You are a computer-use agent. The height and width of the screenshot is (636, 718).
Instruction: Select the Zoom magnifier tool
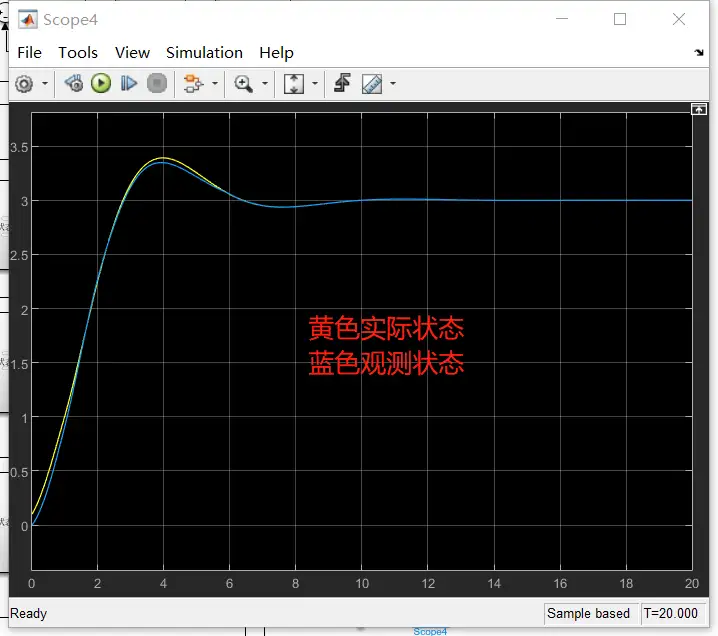point(243,84)
